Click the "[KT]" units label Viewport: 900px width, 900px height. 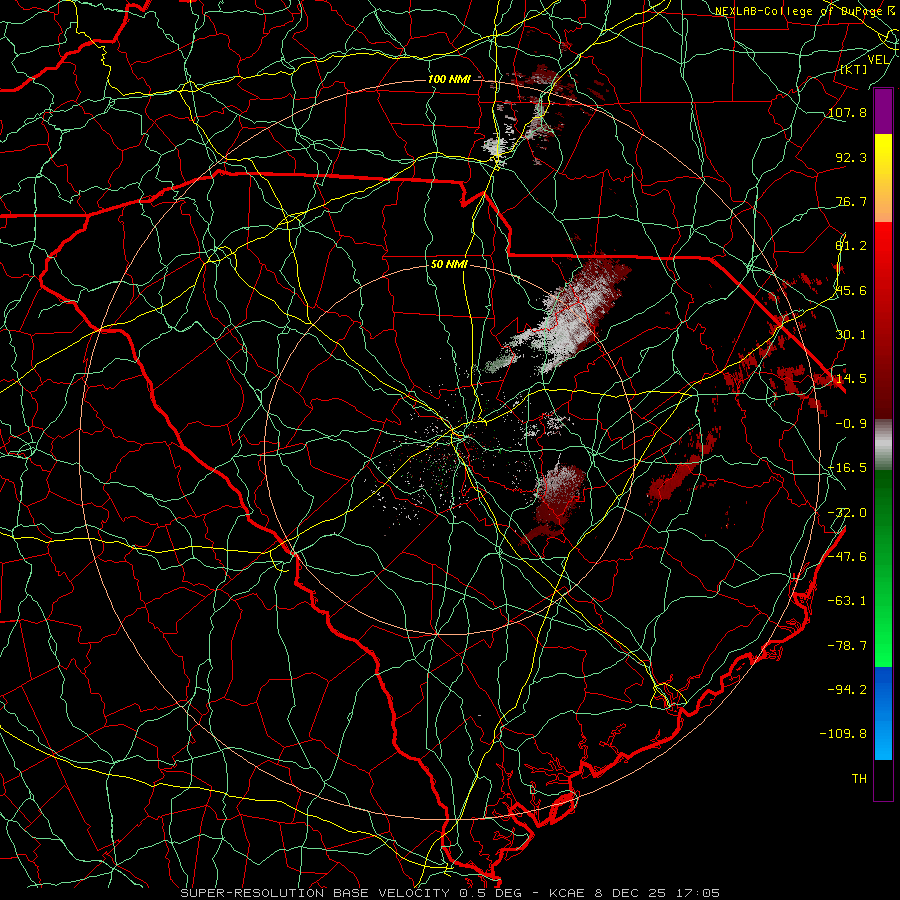pos(854,69)
